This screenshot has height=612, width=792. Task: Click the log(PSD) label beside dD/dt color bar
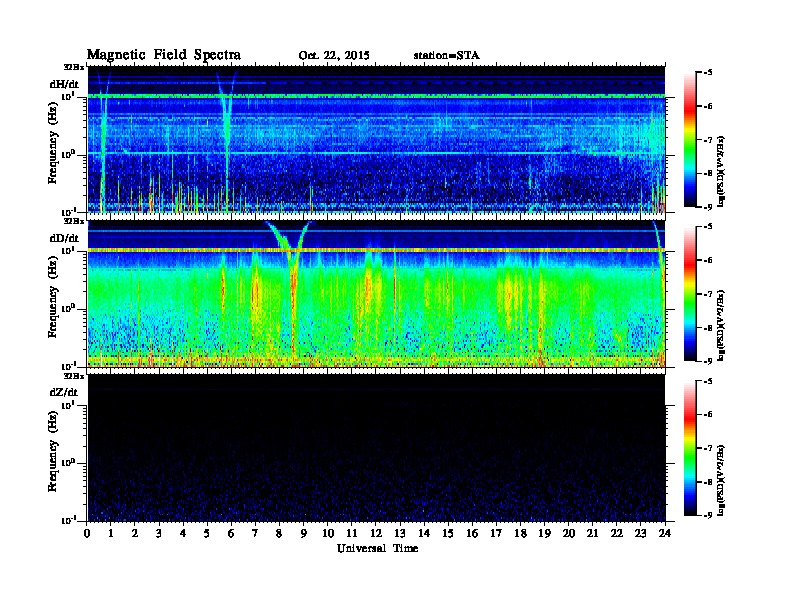point(721,325)
